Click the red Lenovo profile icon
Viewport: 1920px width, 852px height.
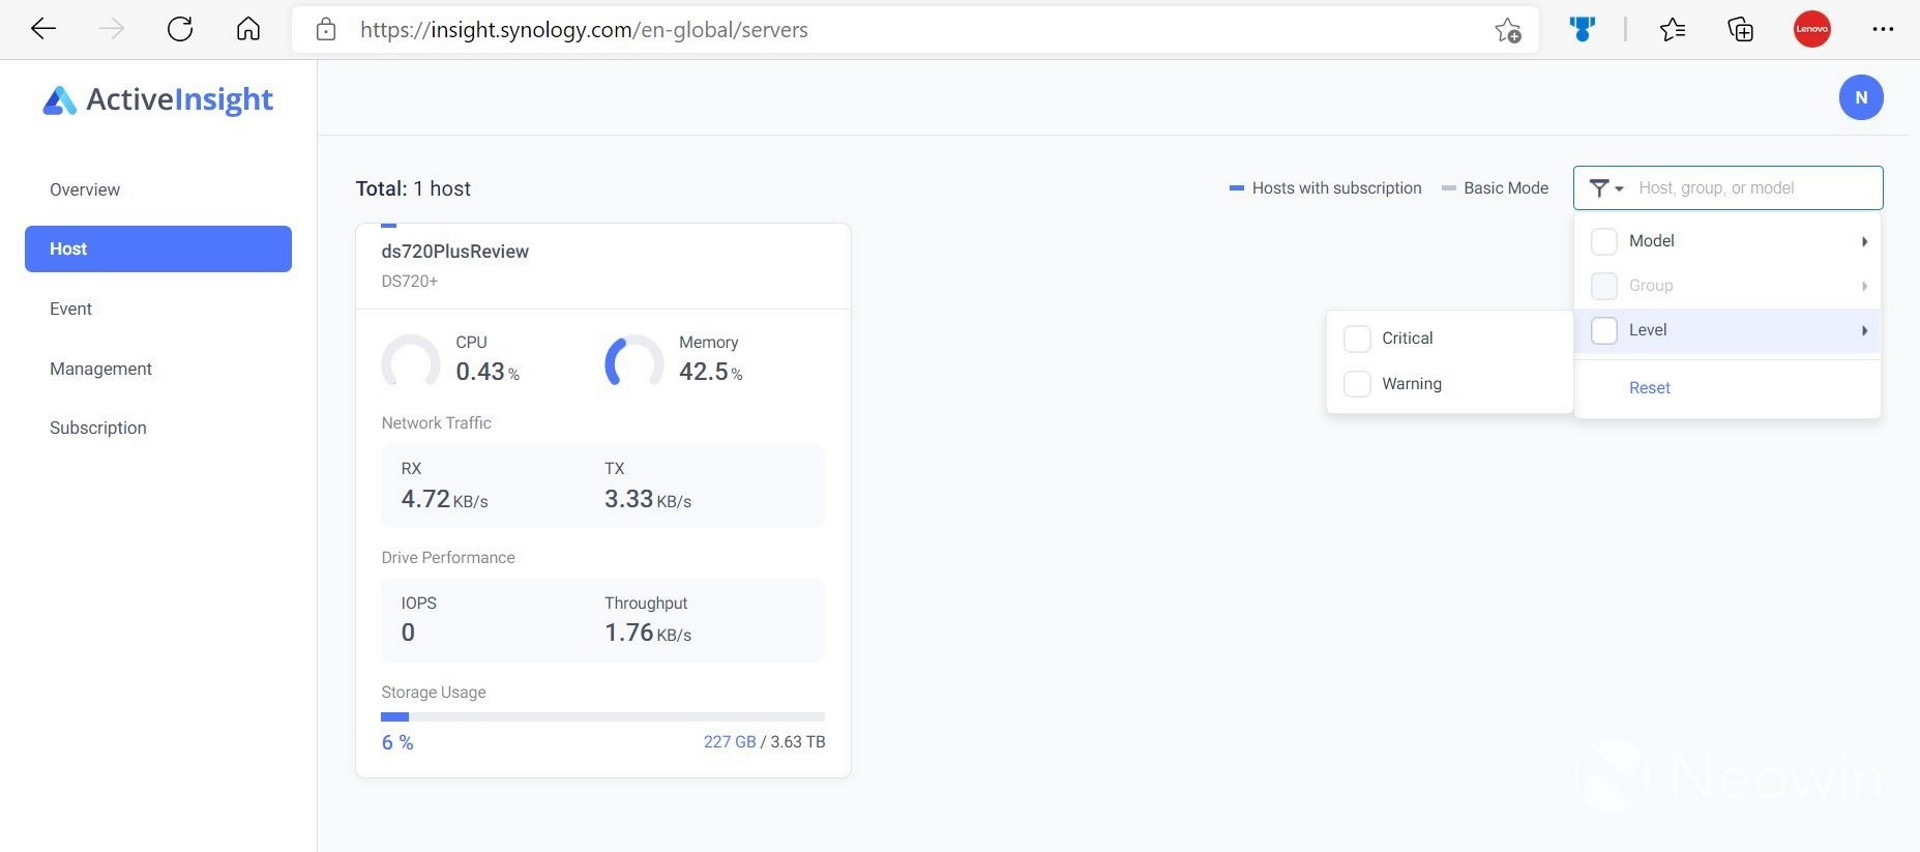(x=1812, y=29)
